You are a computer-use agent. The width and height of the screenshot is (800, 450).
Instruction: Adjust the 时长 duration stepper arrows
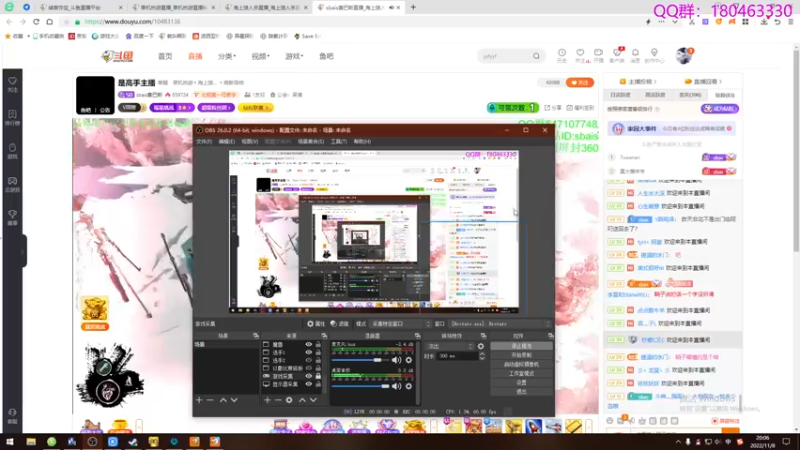pyautogui.click(x=482, y=356)
